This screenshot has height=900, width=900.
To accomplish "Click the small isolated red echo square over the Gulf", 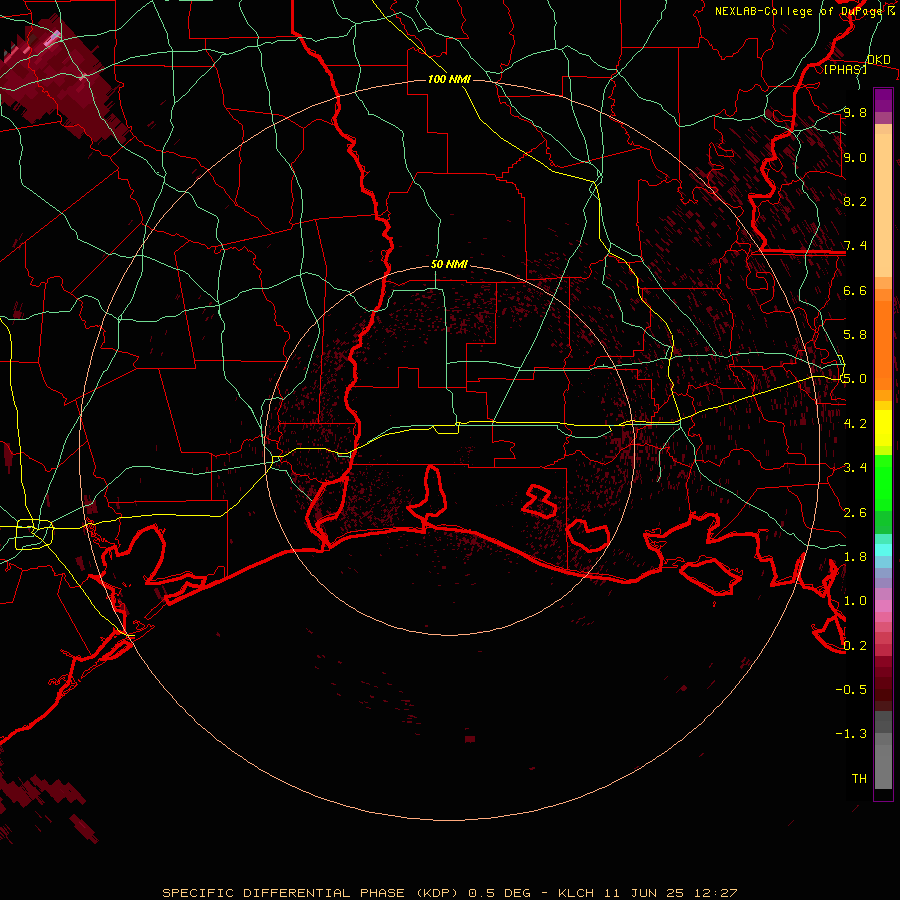I will 470,739.
